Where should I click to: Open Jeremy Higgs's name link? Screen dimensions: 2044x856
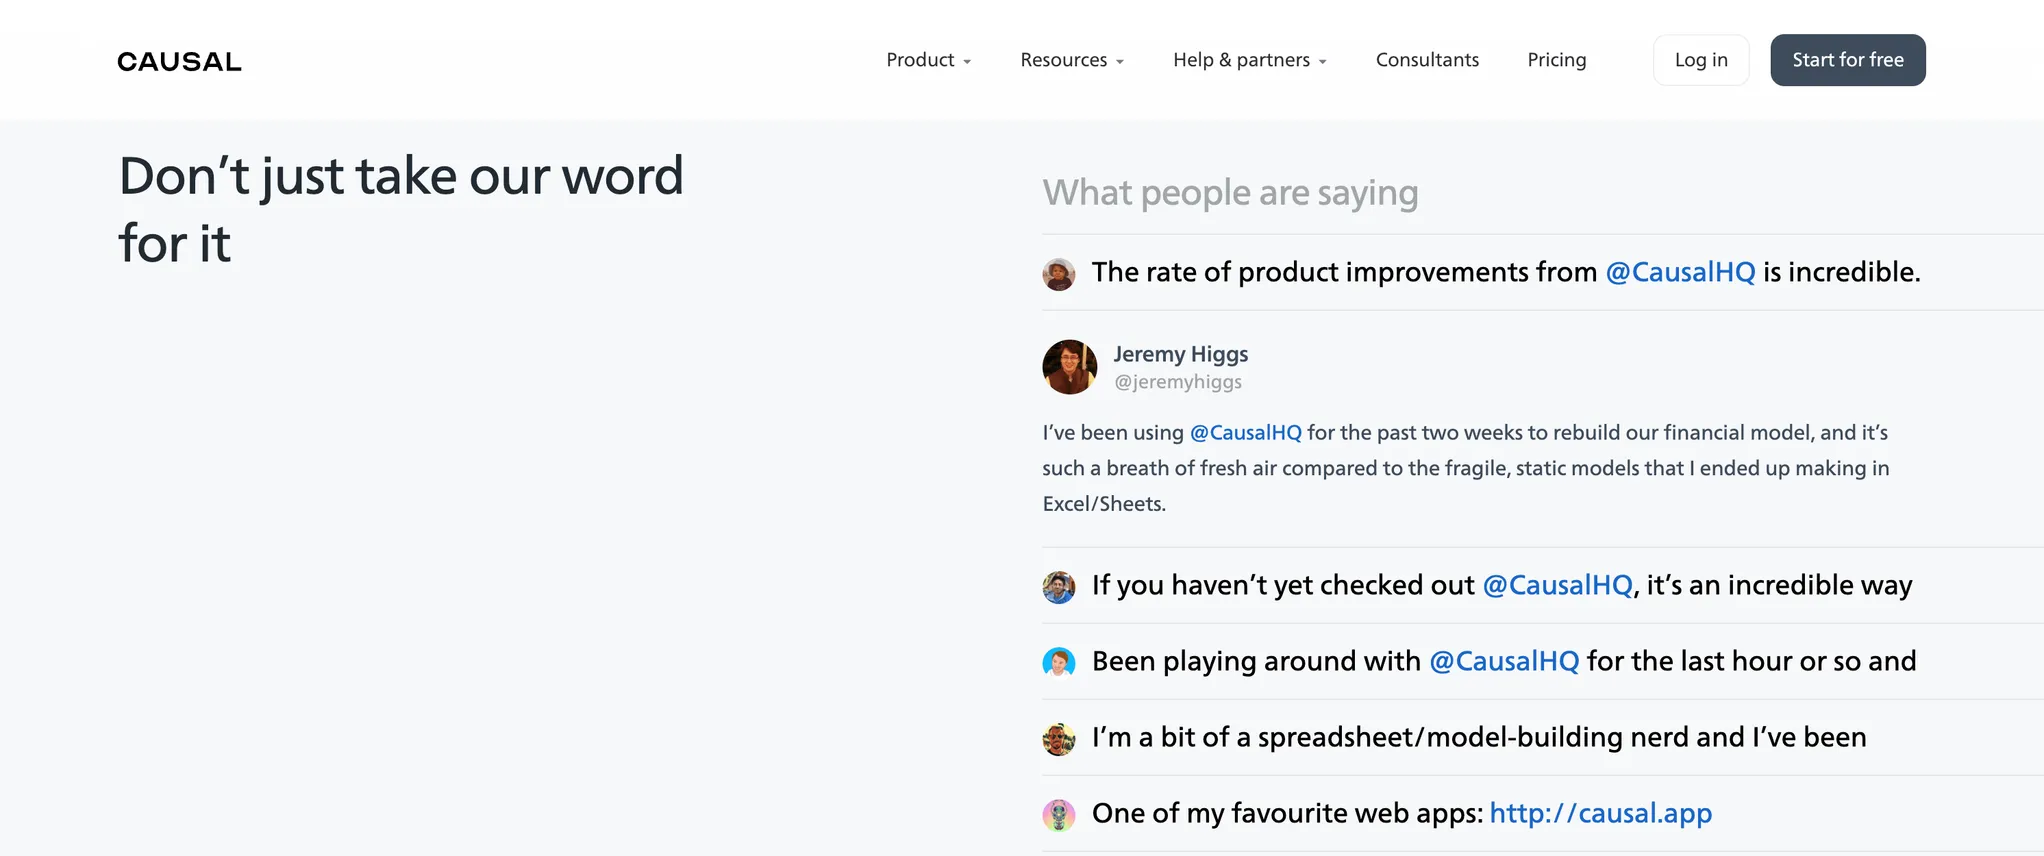pos(1181,354)
